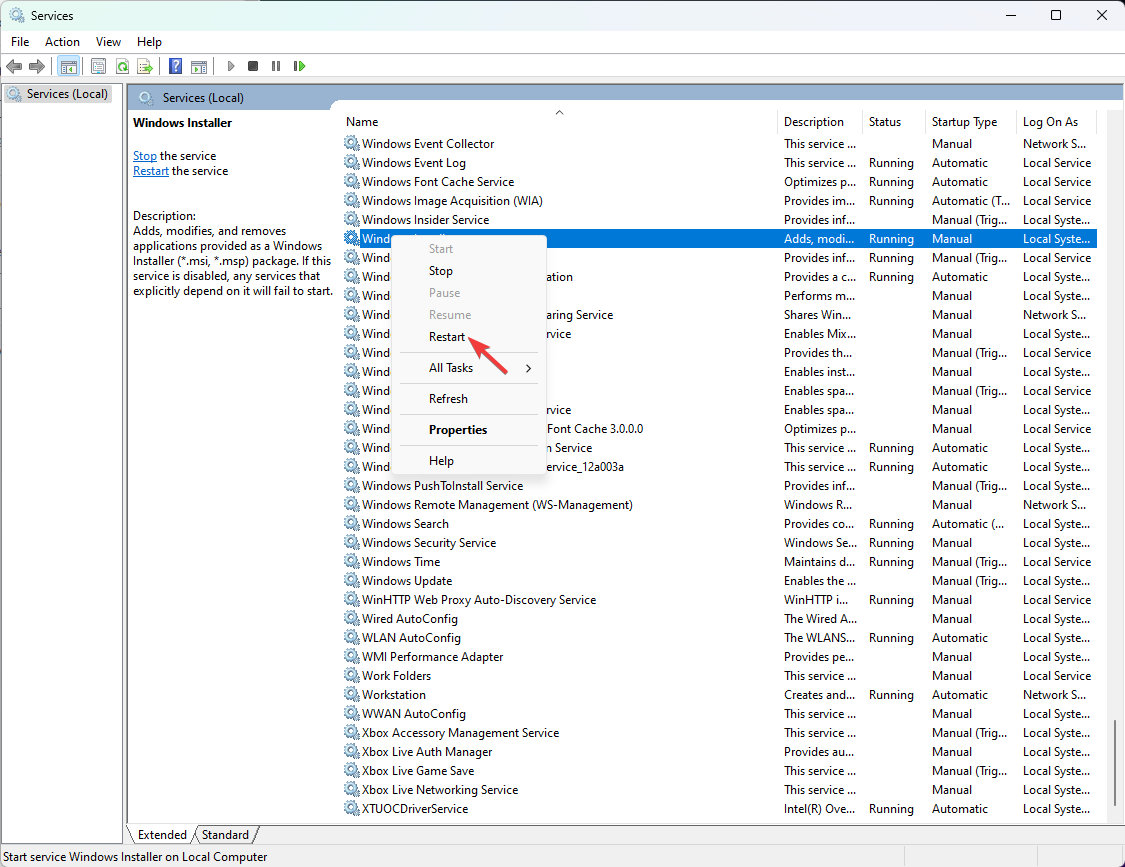Choose Restart in the context menu
1125x867 pixels.
(x=469, y=337)
